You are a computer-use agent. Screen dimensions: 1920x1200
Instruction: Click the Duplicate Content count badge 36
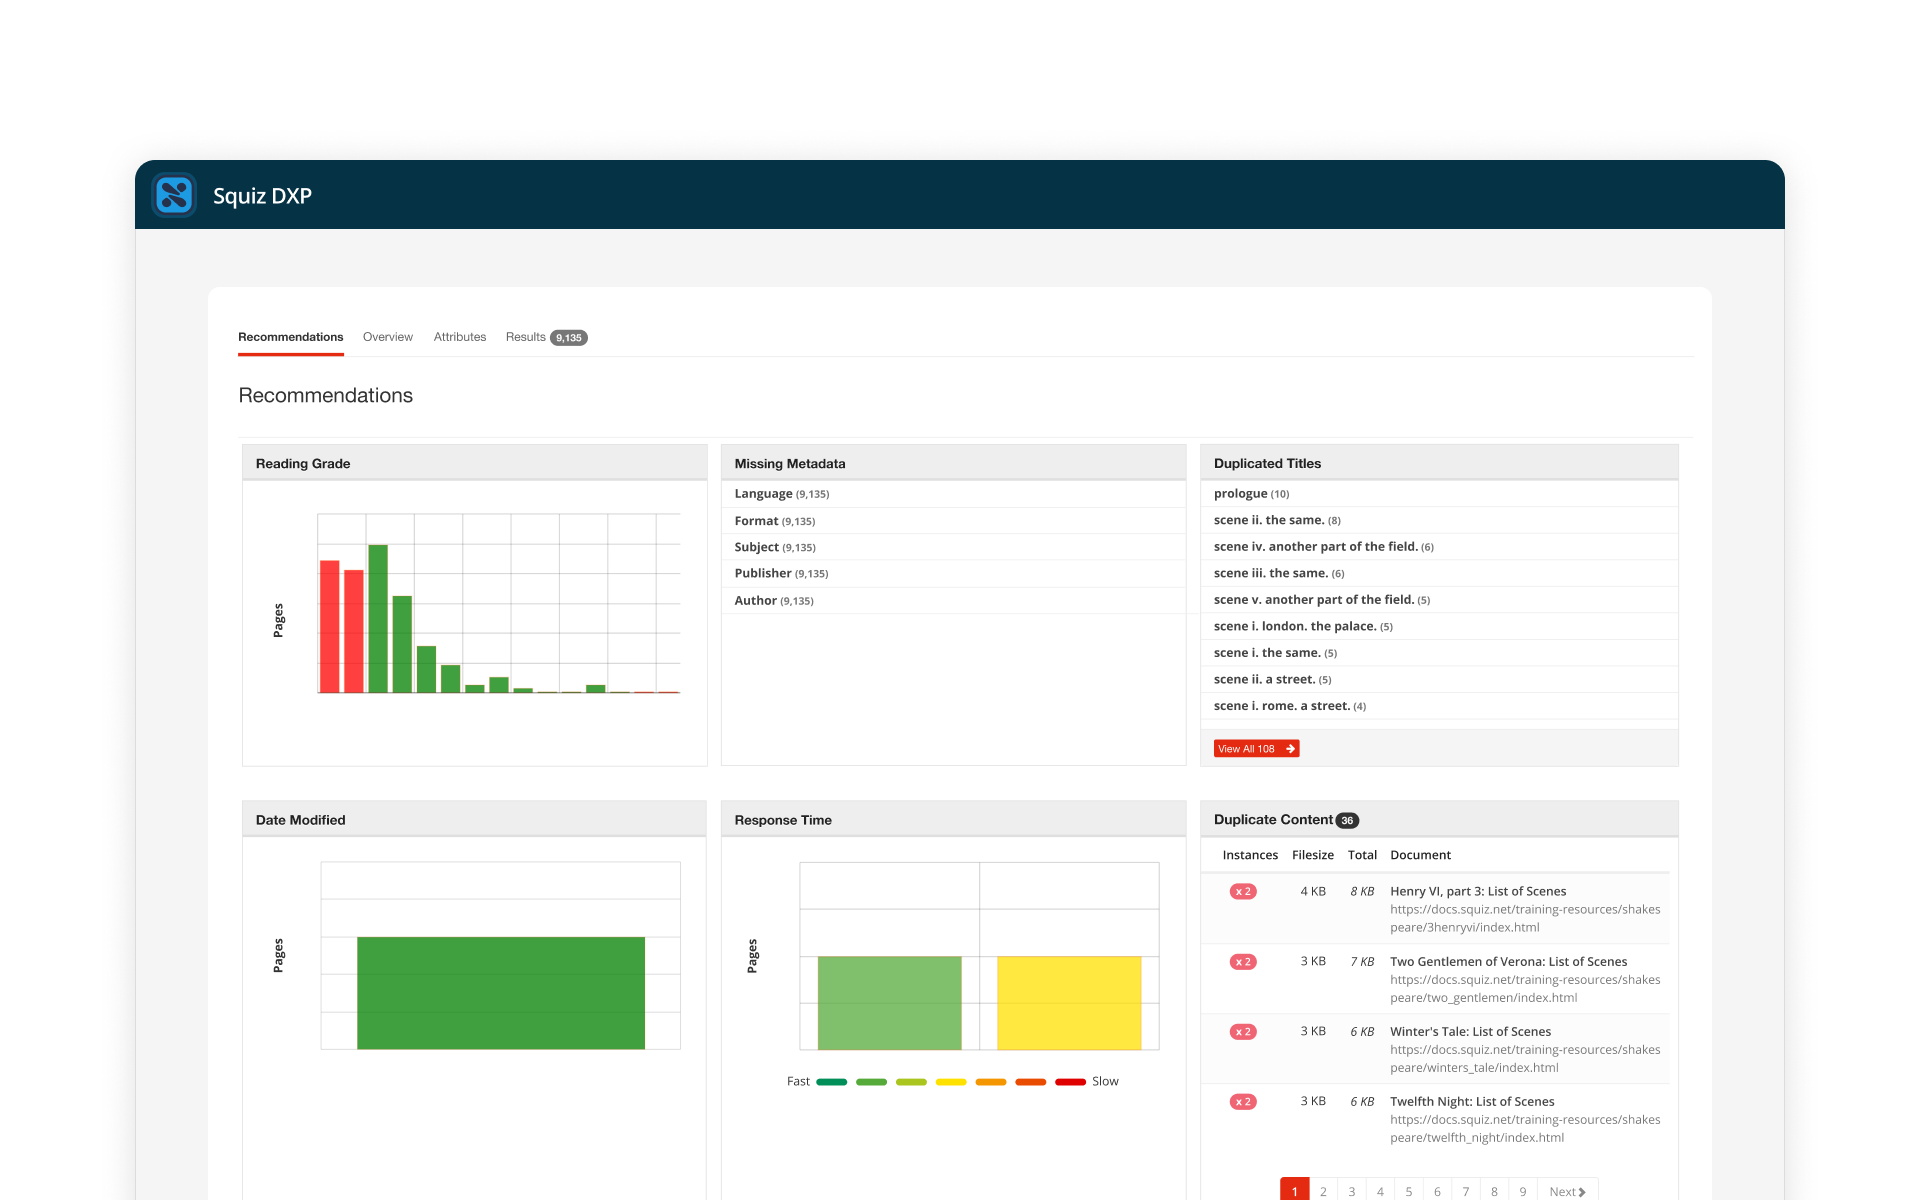[x=1347, y=820]
